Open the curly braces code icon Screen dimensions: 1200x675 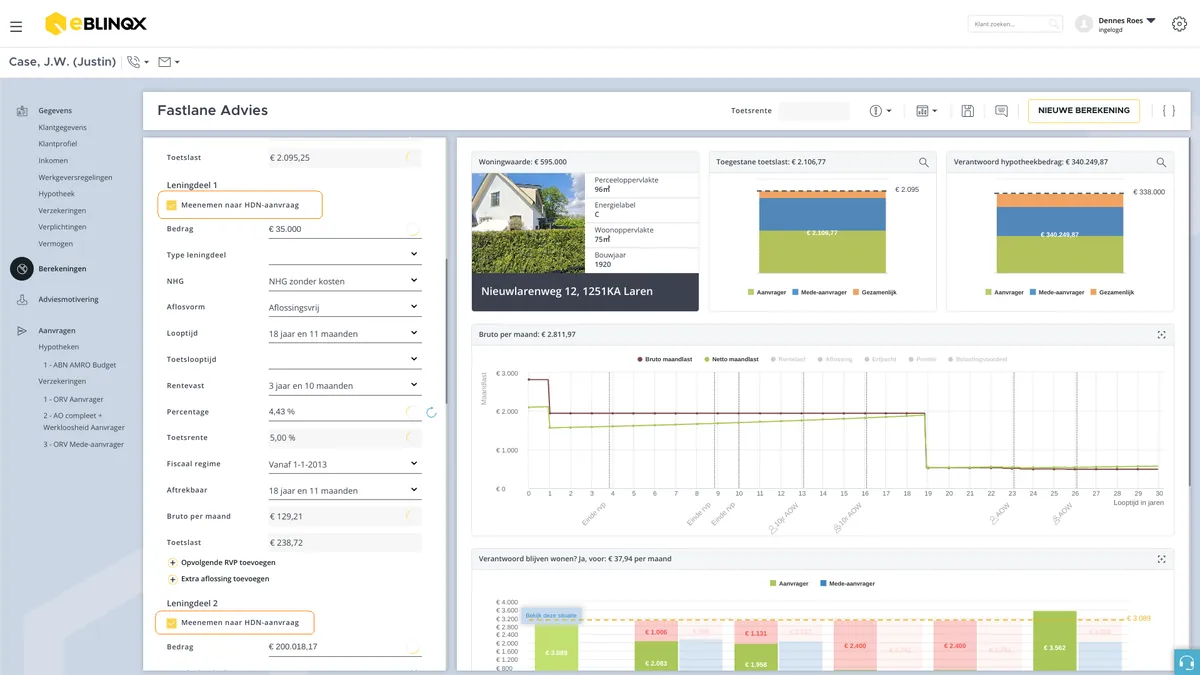pos(1168,111)
